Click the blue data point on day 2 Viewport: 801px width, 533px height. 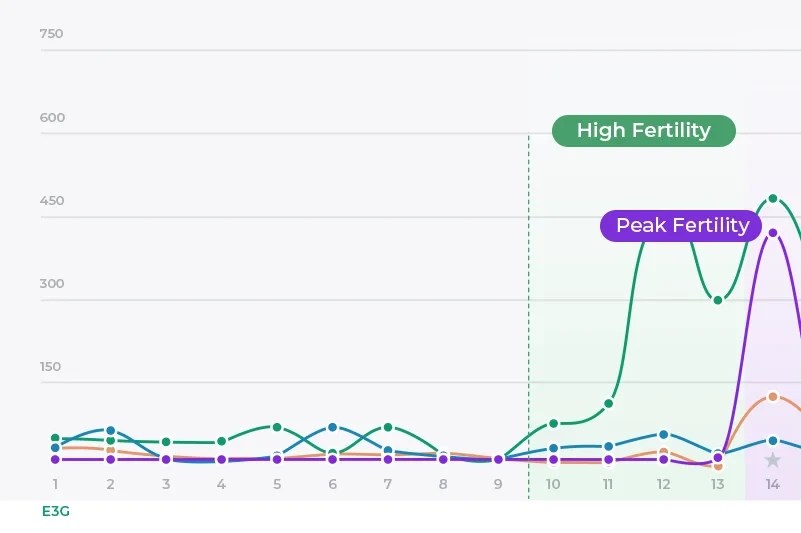[x=110, y=430]
